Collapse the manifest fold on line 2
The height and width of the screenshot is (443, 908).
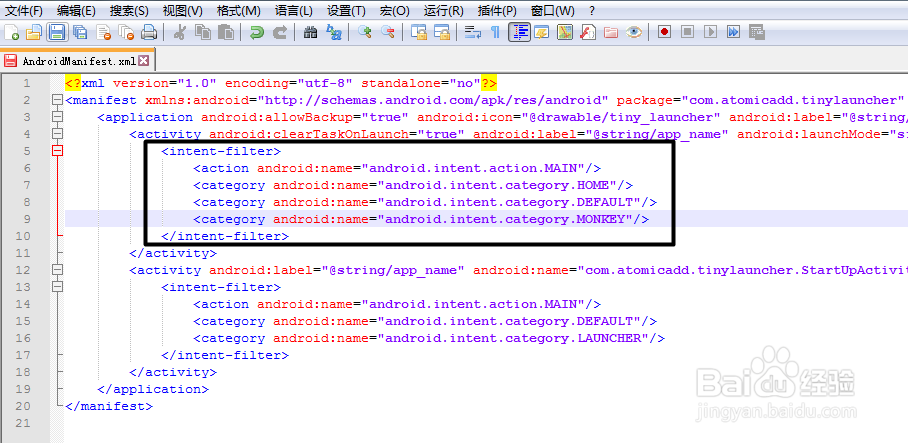pos(57,100)
